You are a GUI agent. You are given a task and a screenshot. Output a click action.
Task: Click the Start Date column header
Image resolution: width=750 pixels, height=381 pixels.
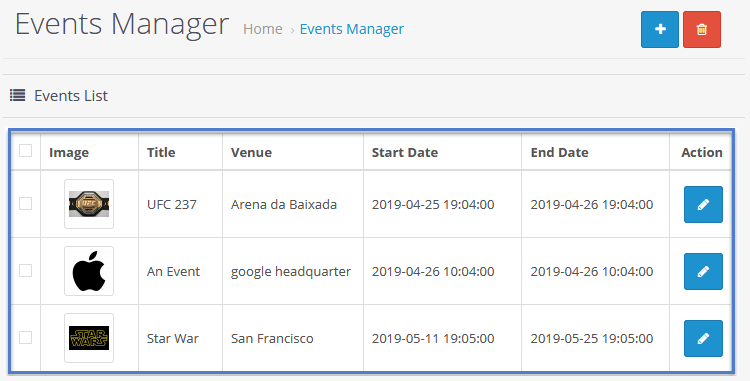click(405, 152)
